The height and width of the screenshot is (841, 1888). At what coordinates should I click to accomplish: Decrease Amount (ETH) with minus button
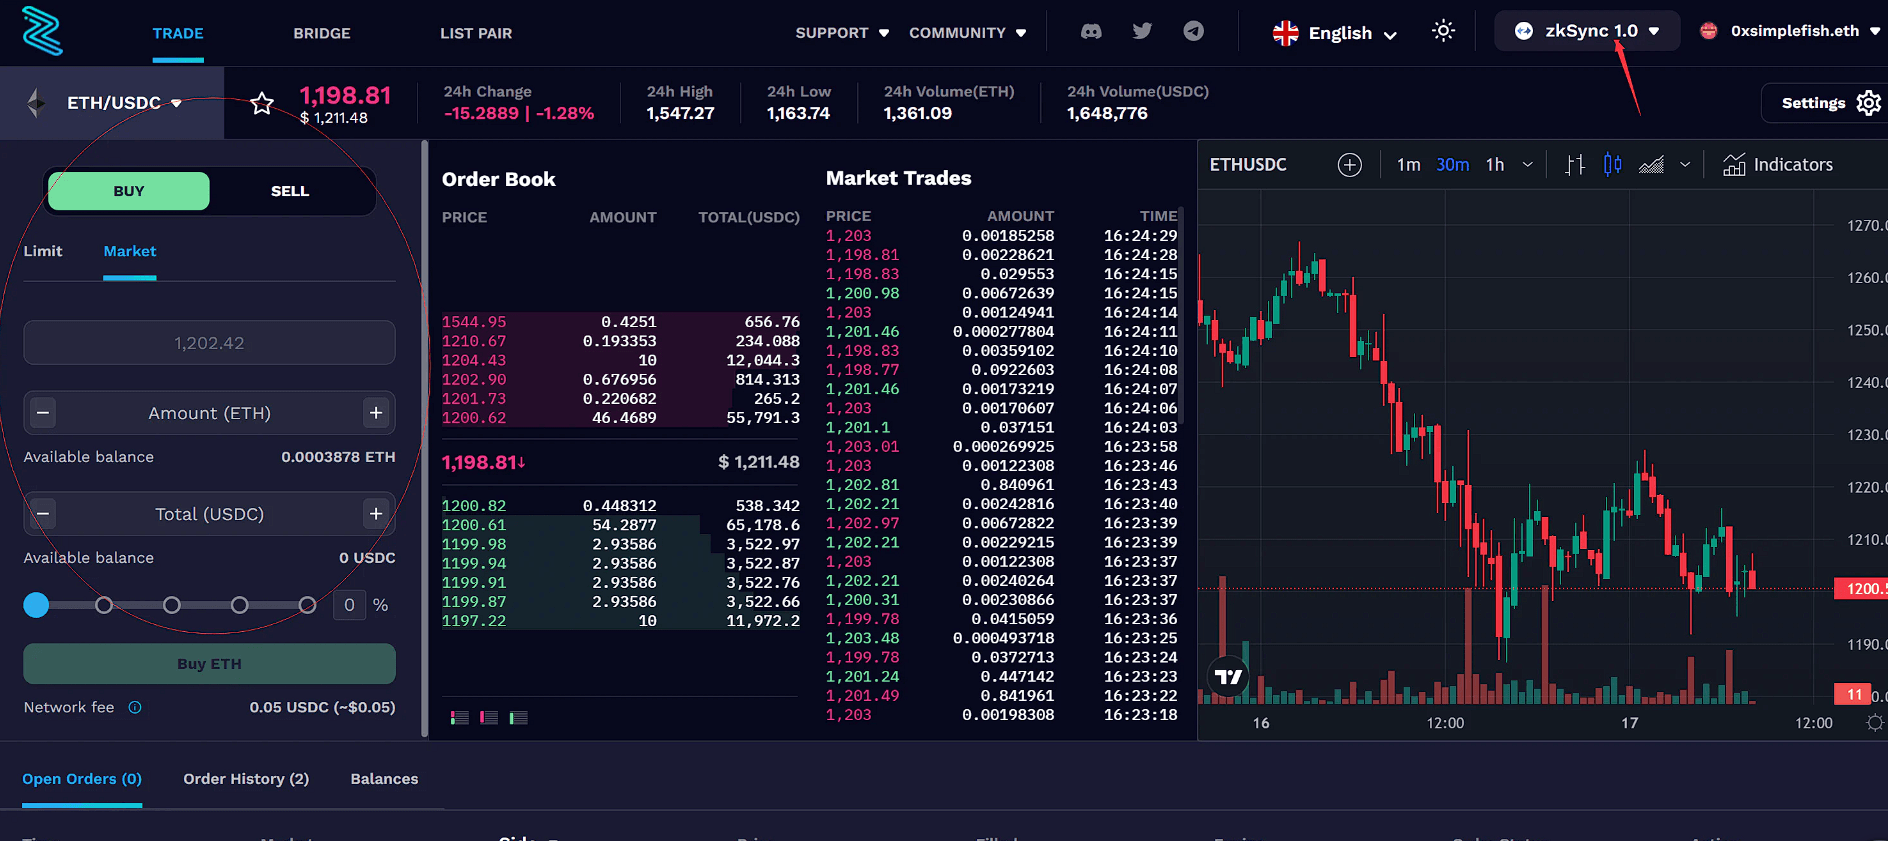(x=43, y=412)
